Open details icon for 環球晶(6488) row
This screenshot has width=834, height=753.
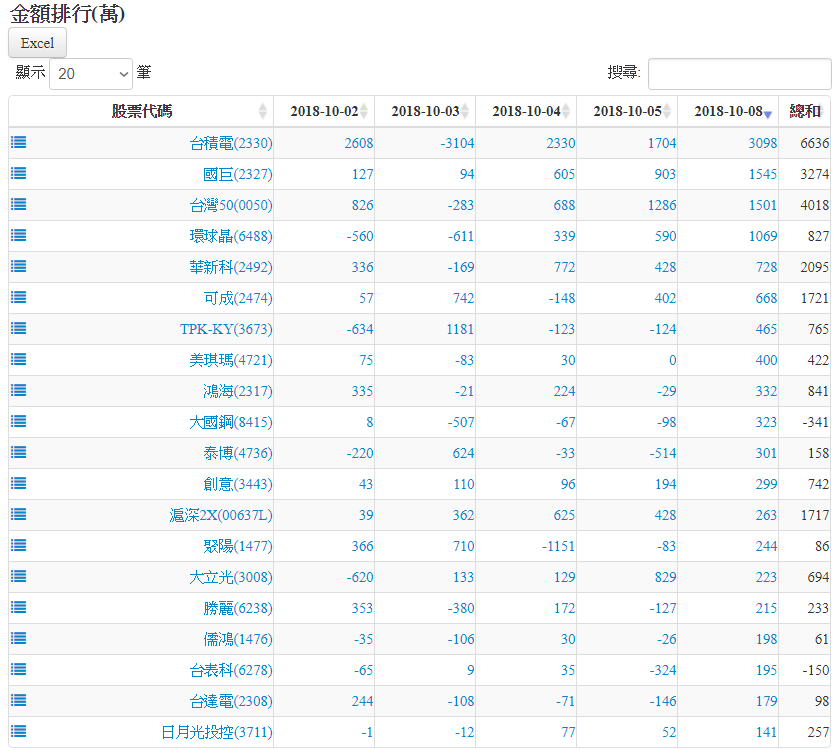[x=18, y=235]
